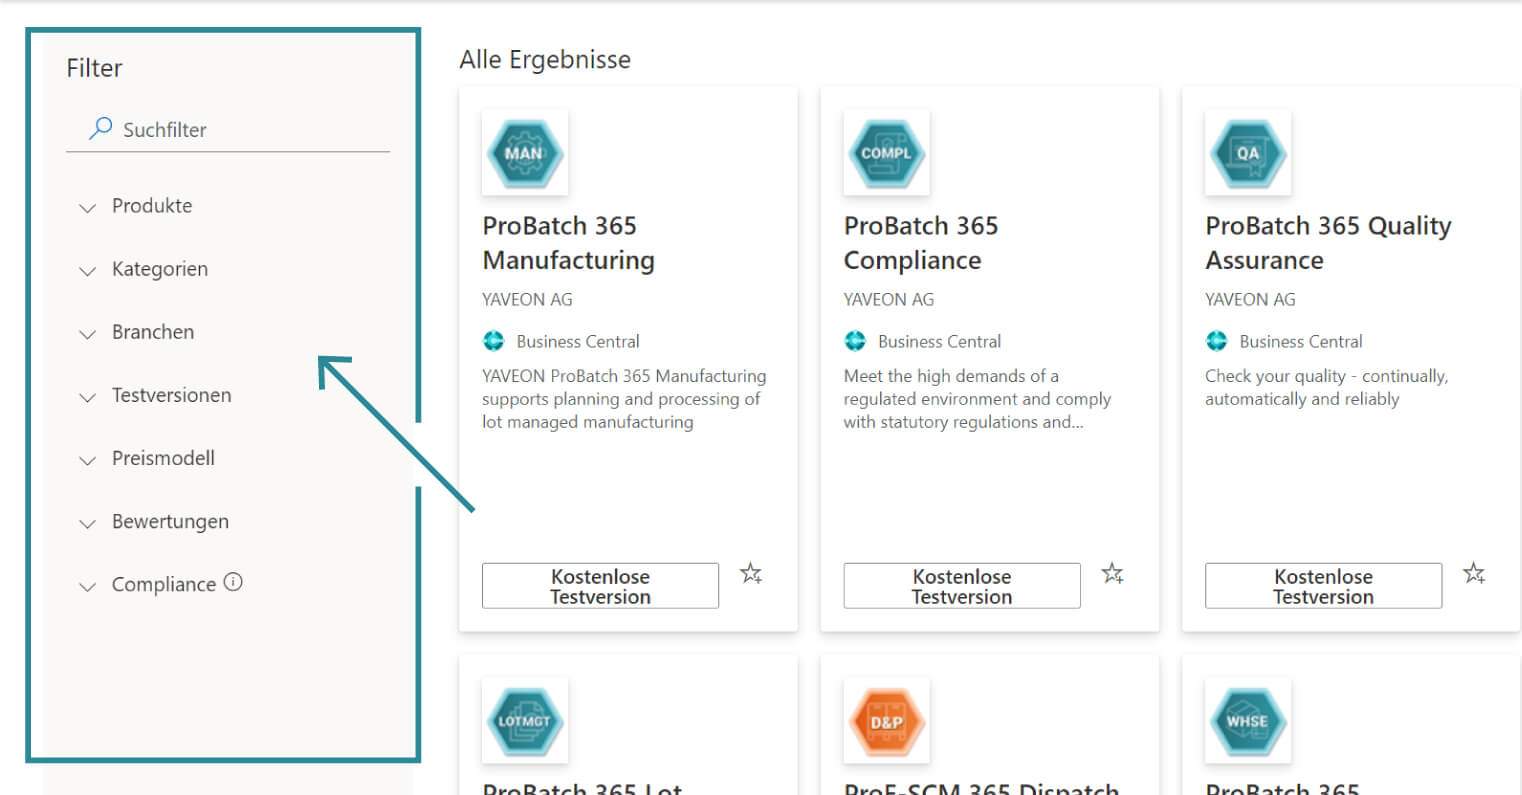Click the WHSE hexagon app icon
1522x795 pixels.
(1248, 721)
